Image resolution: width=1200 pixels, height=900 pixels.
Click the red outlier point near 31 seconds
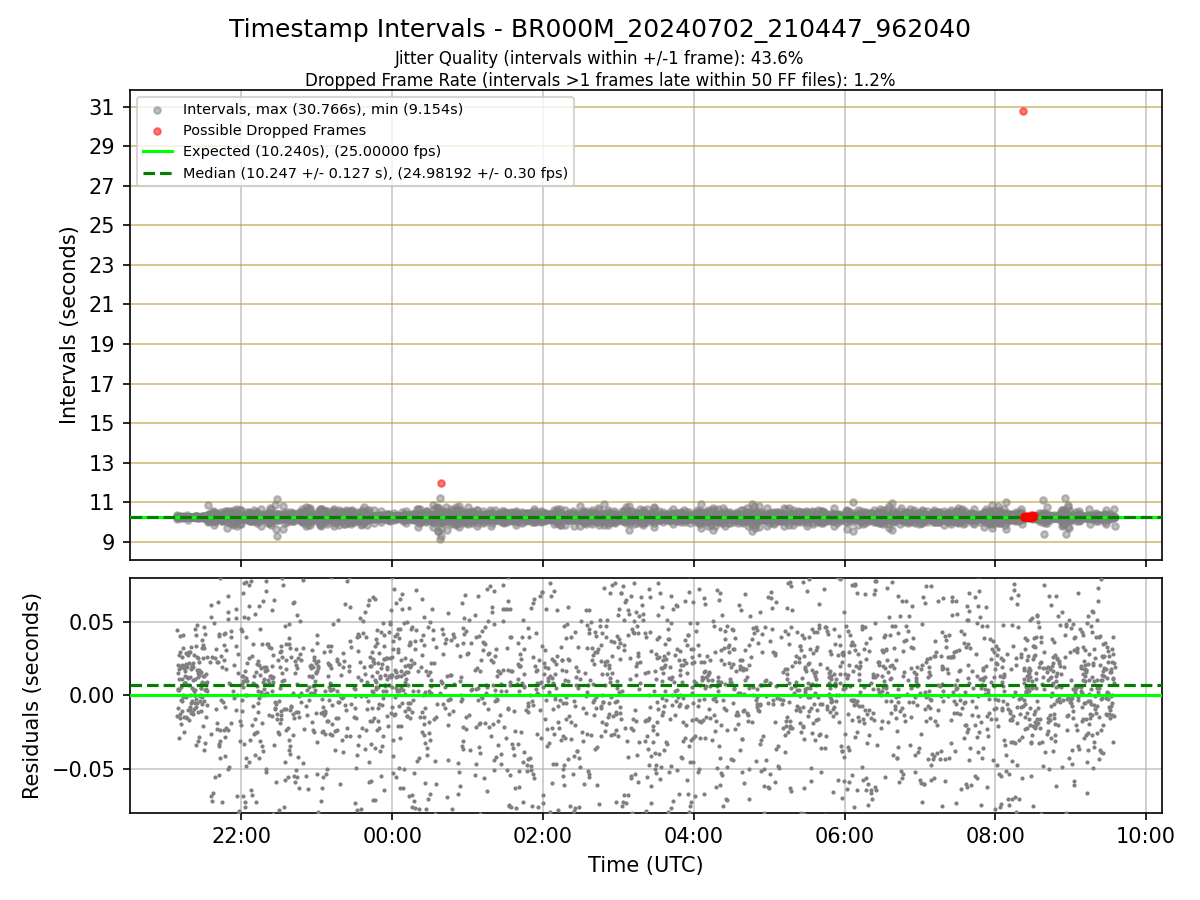tap(1023, 111)
